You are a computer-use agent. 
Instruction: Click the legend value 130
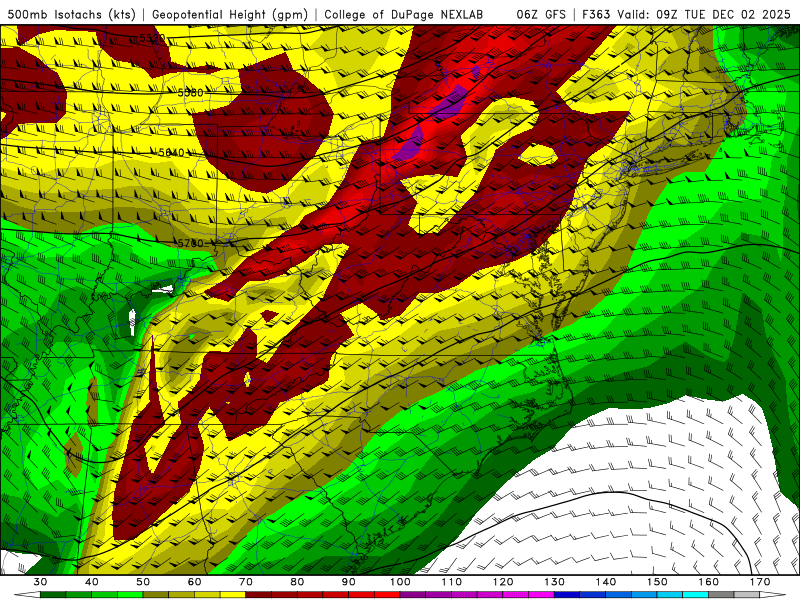pyautogui.click(x=555, y=582)
